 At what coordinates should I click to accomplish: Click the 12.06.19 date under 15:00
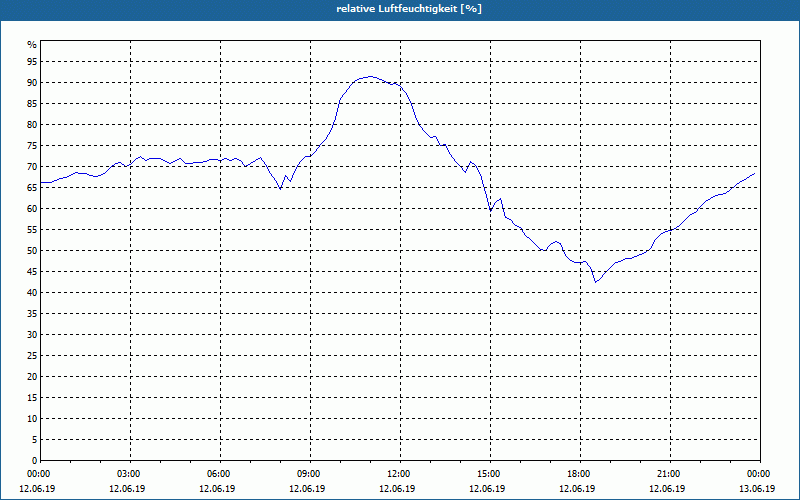(487, 489)
